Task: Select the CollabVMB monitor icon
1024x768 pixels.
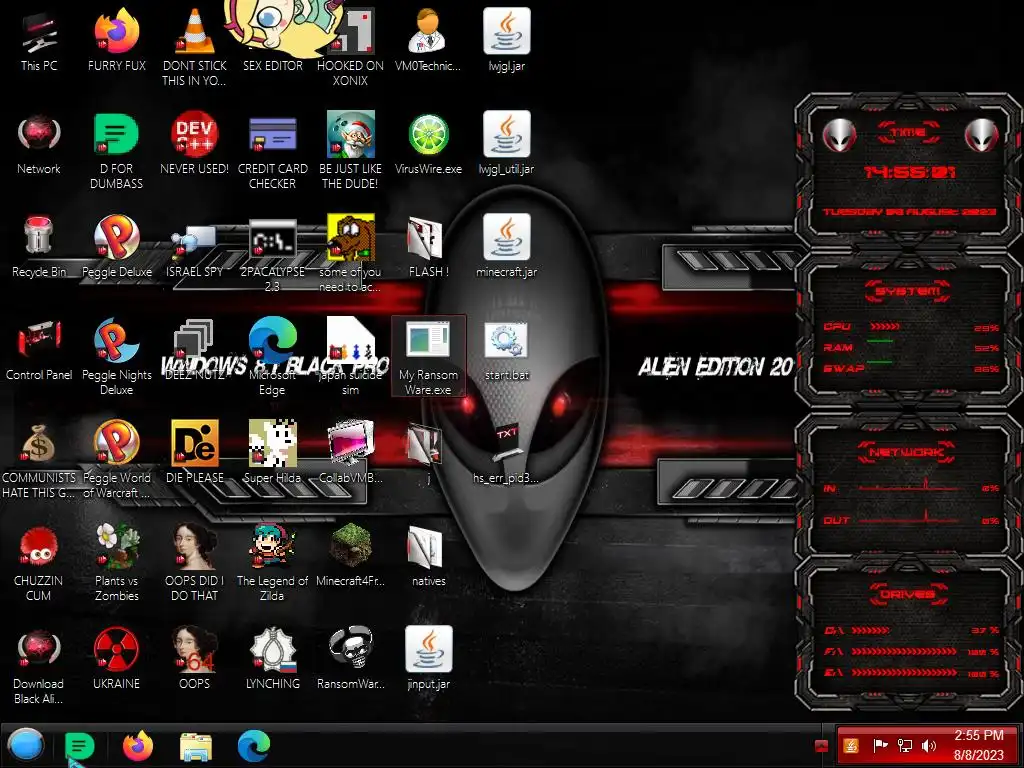Action: (x=351, y=453)
